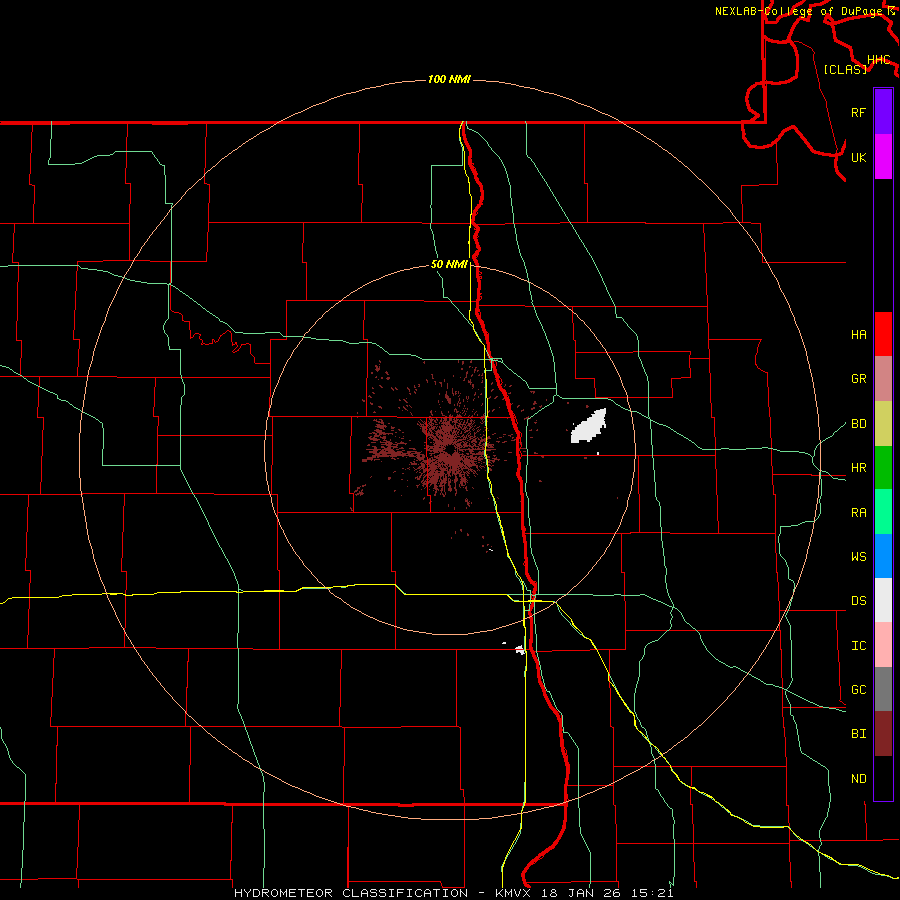
Task: Click the HHC product code text
Action: (x=878, y=60)
